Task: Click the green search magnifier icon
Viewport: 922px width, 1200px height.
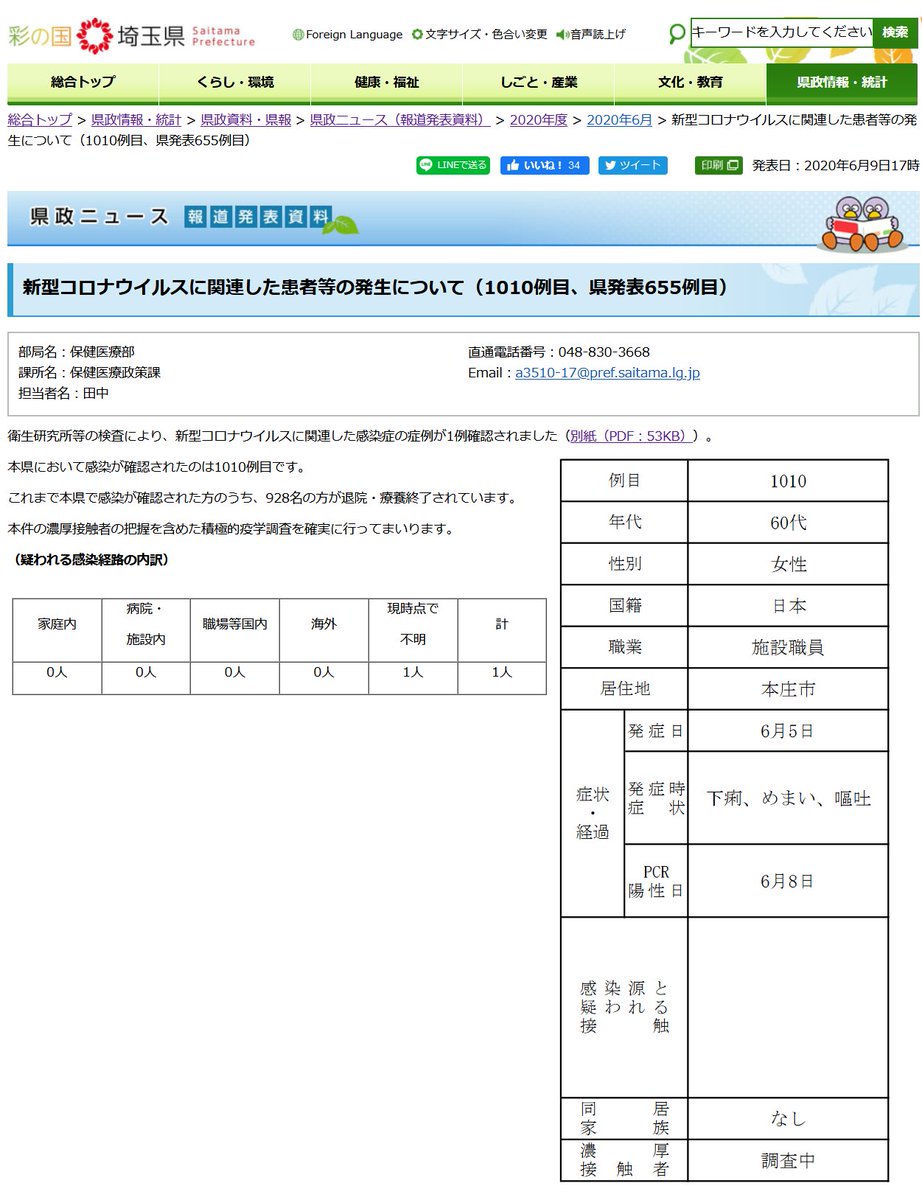Action: (677, 33)
